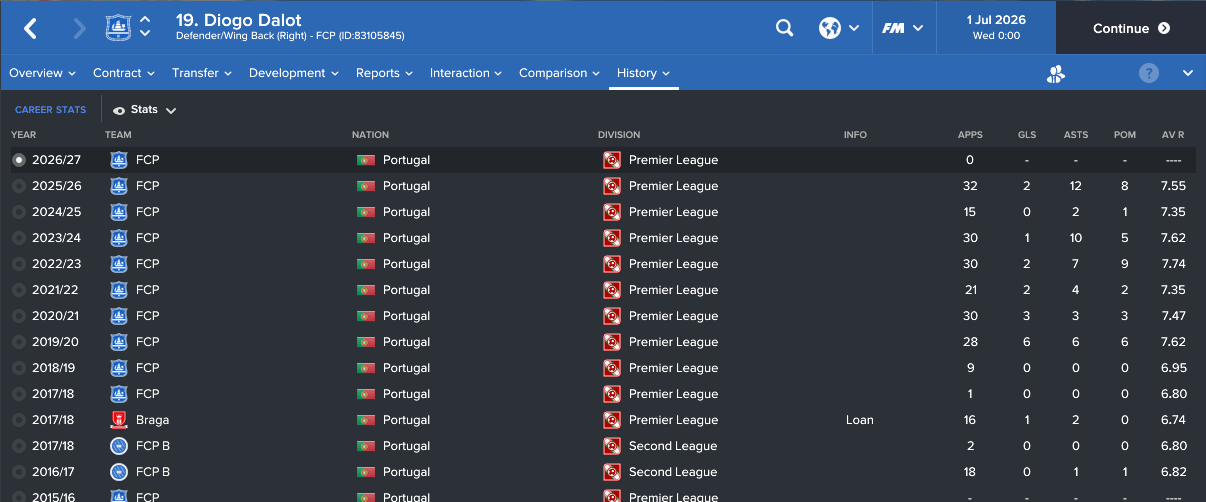Open the Contract menu
Viewport: 1206px width, 502px height.
[x=123, y=73]
